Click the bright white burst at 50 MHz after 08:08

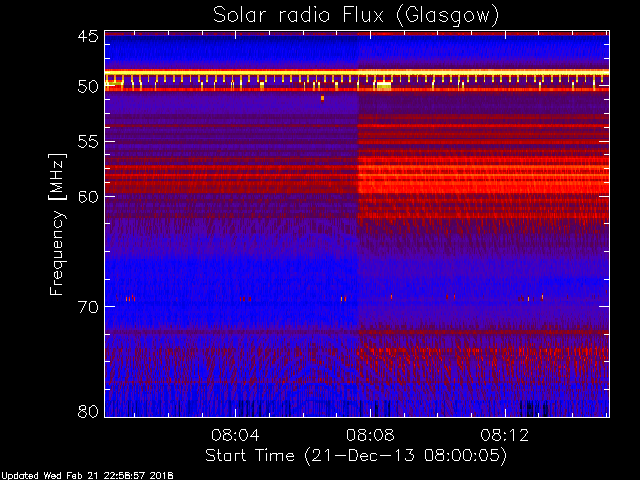click(x=384, y=85)
